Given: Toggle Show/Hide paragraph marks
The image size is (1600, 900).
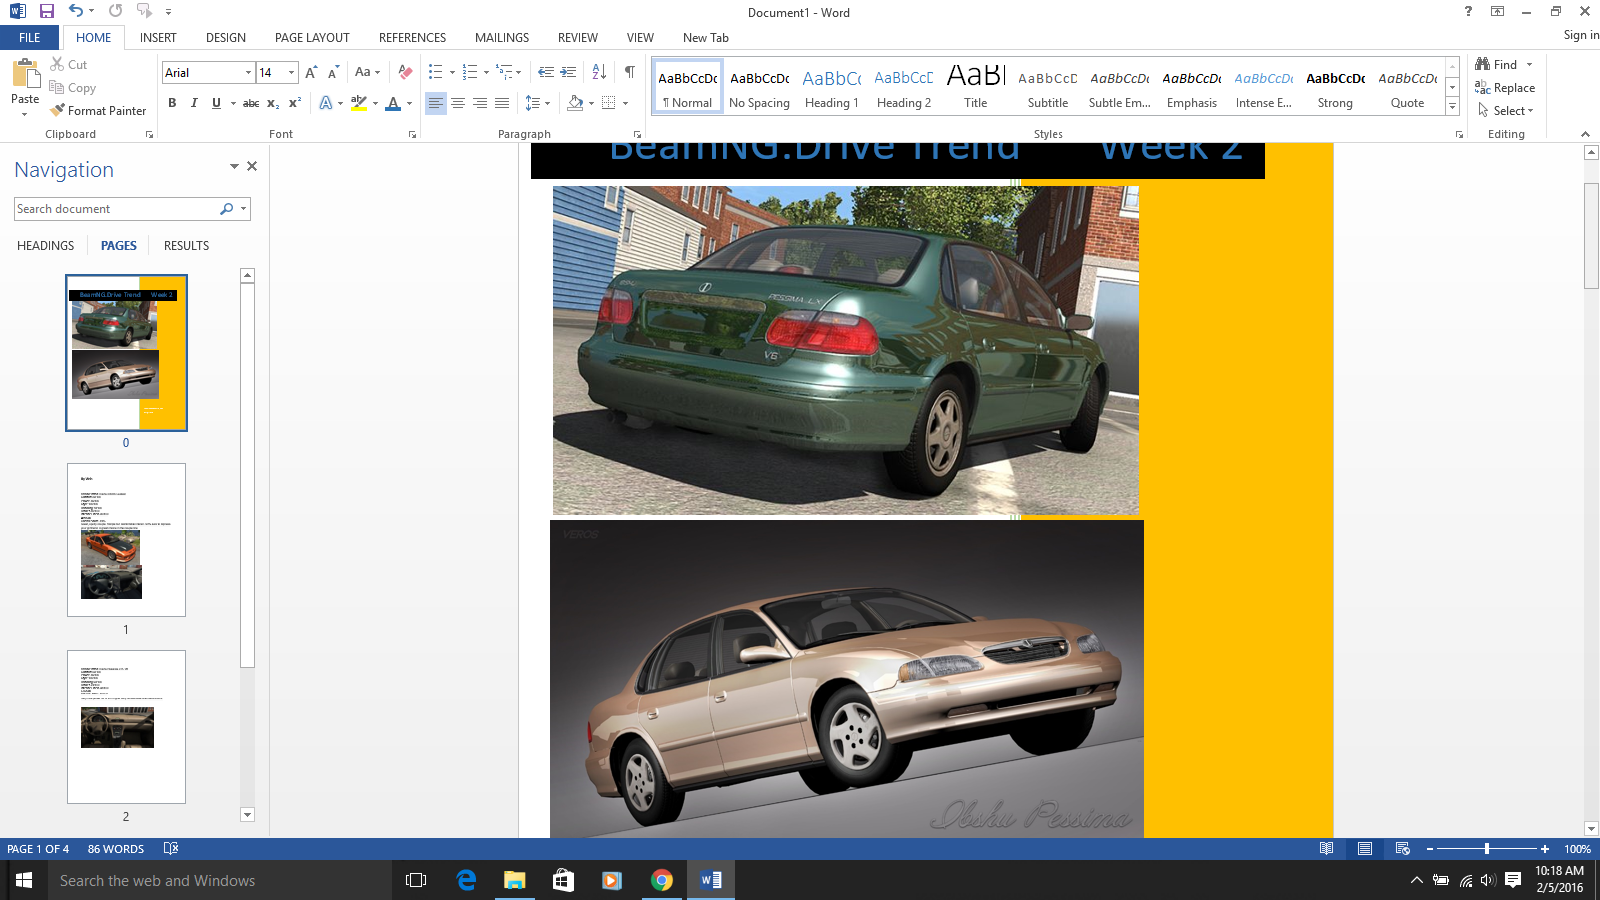Looking at the screenshot, I should pos(630,72).
